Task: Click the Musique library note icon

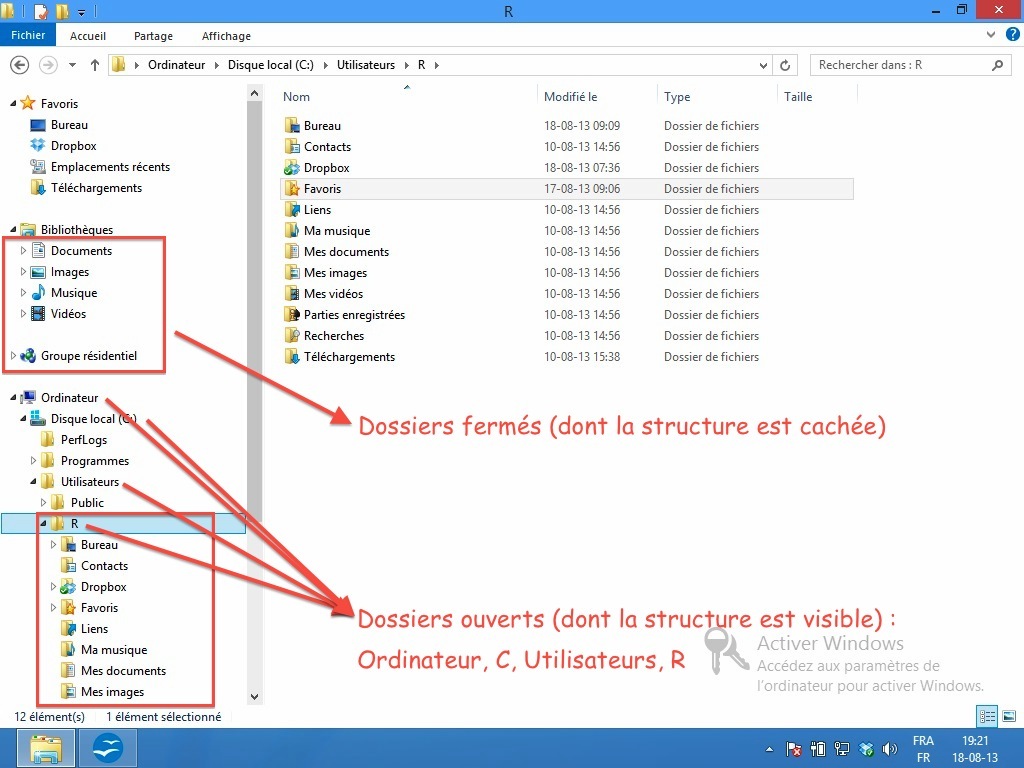Action: pos(39,293)
